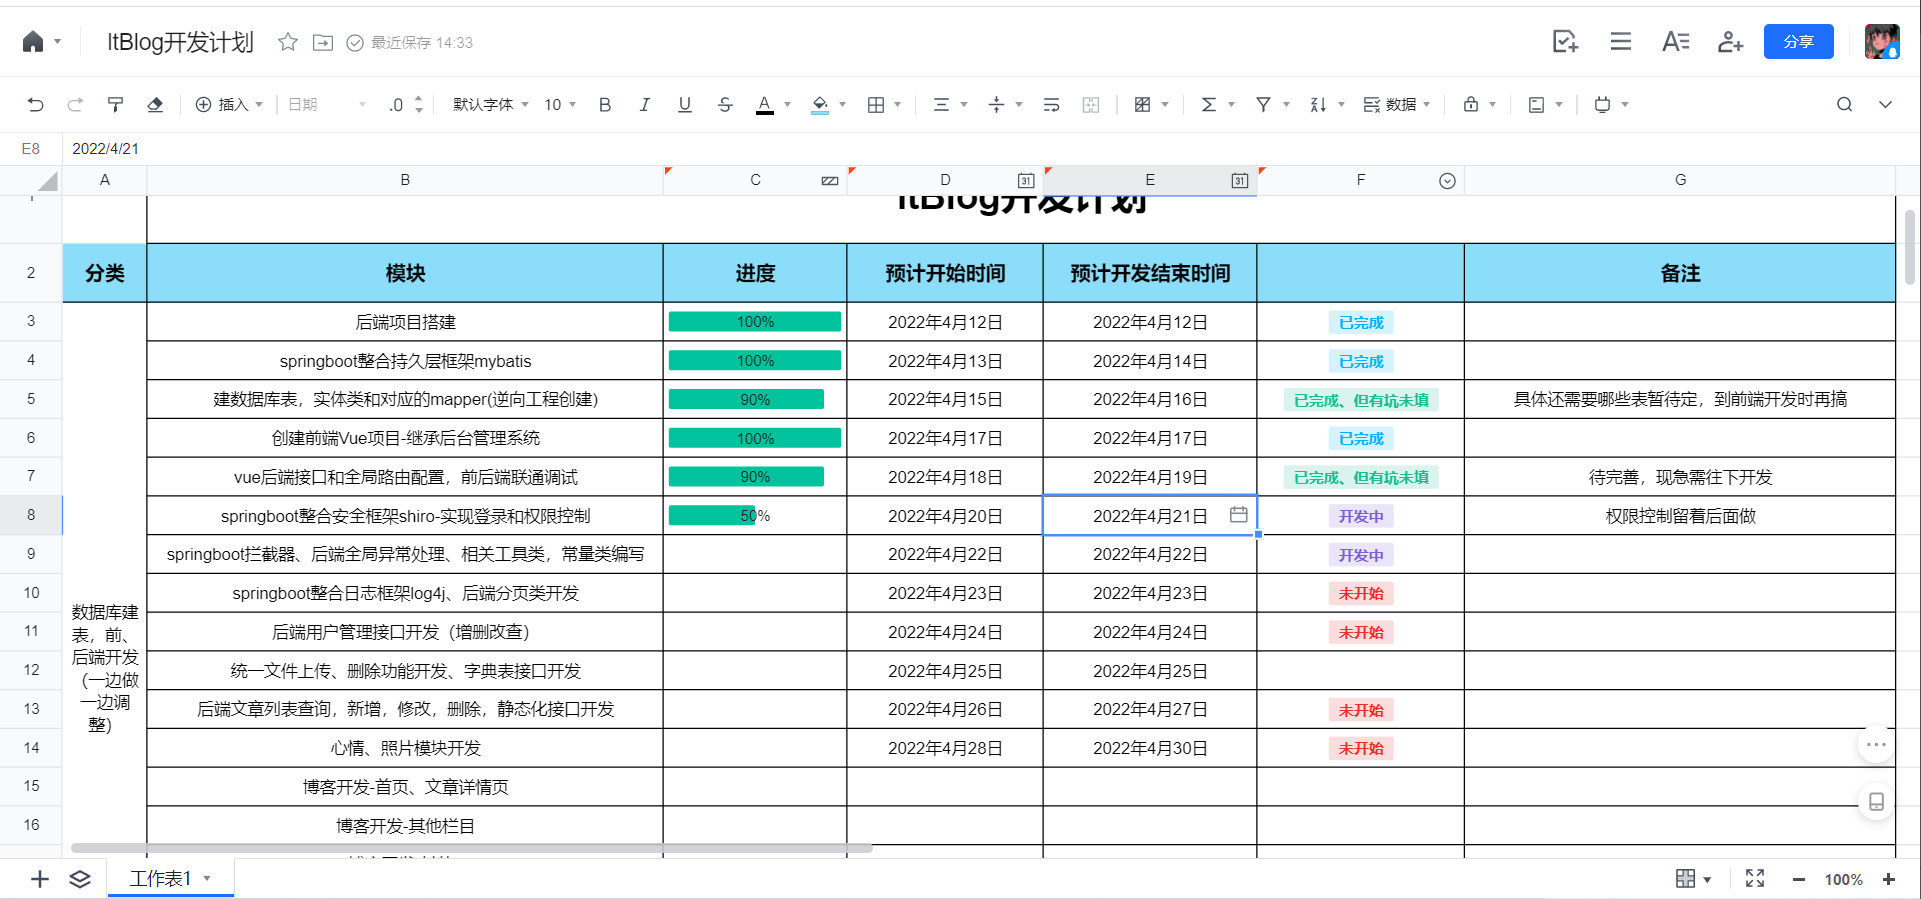Toggle italic formatting

click(x=645, y=104)
